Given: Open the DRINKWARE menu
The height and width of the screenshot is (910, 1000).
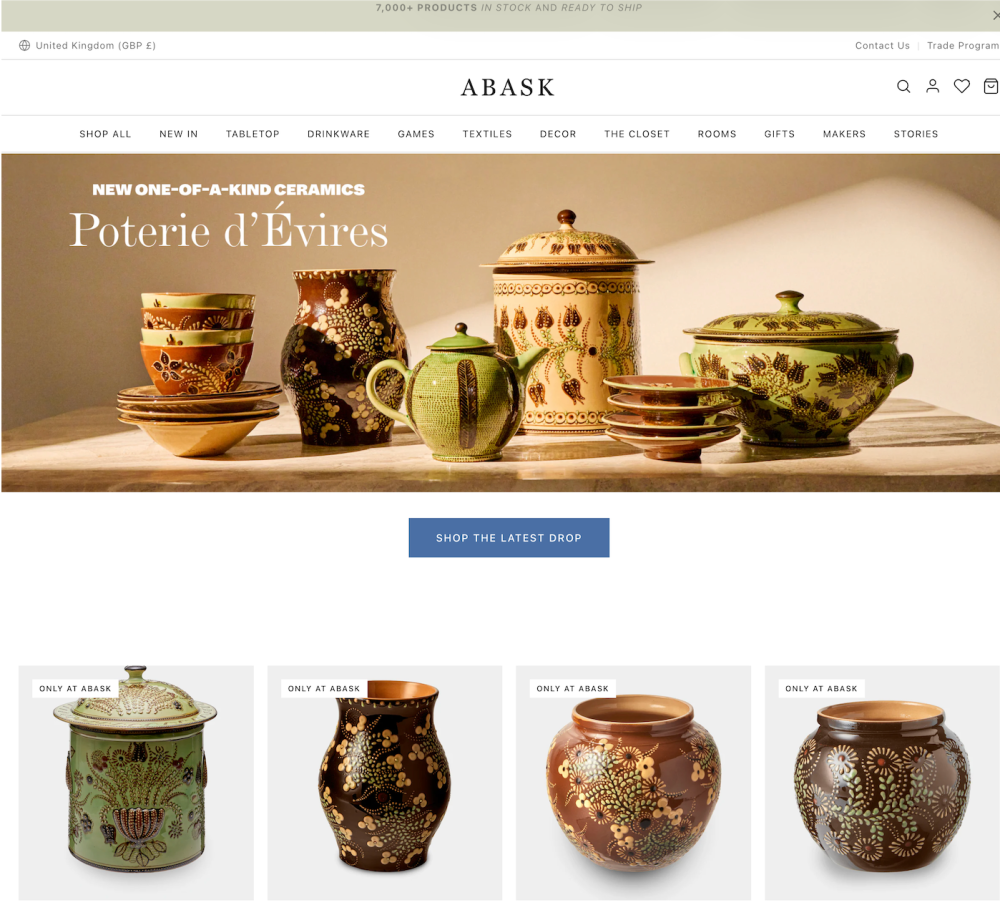Looking at the screenshot, I should [339, 134].
